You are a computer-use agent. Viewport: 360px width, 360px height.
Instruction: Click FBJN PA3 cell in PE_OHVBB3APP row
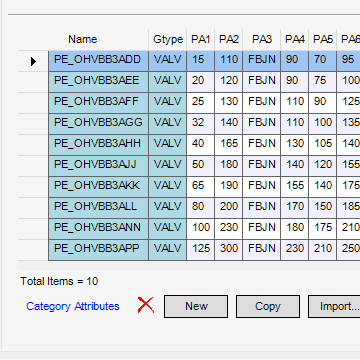[x=262, y=250]
